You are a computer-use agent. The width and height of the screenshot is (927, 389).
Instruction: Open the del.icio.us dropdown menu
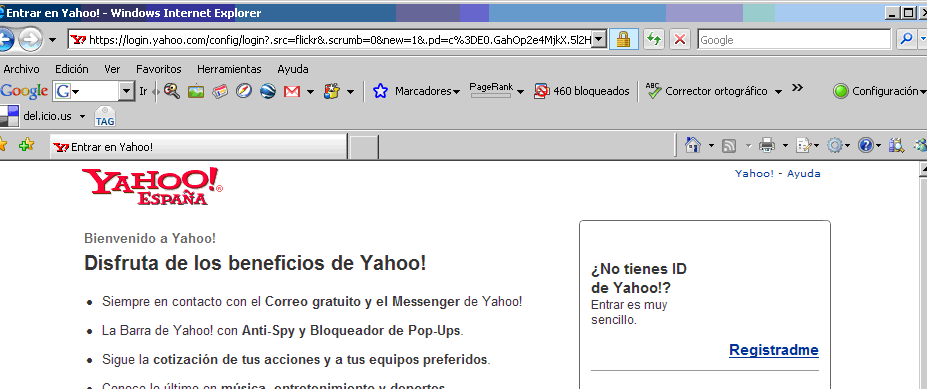tap(82, 116)
